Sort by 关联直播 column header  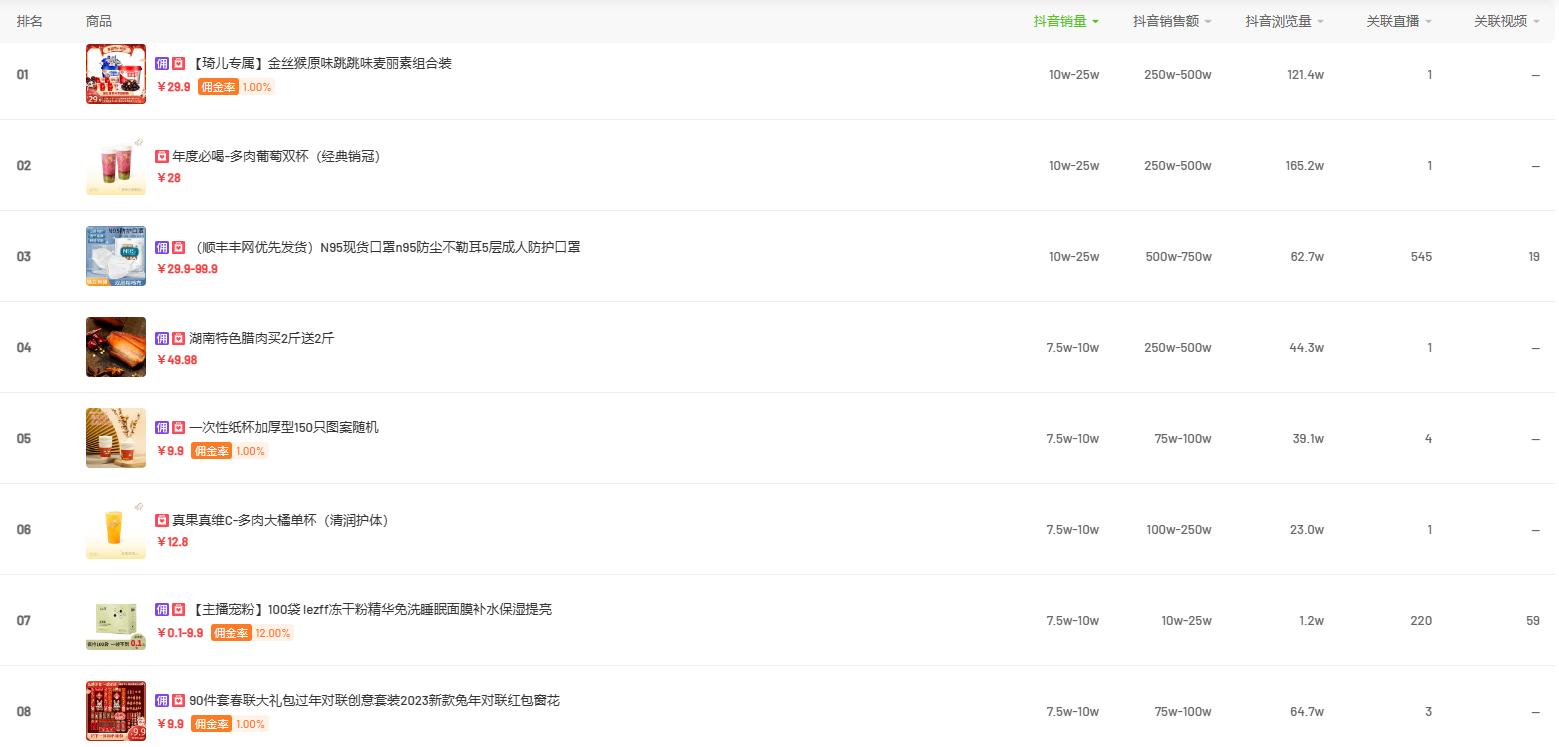point(1399,21)
